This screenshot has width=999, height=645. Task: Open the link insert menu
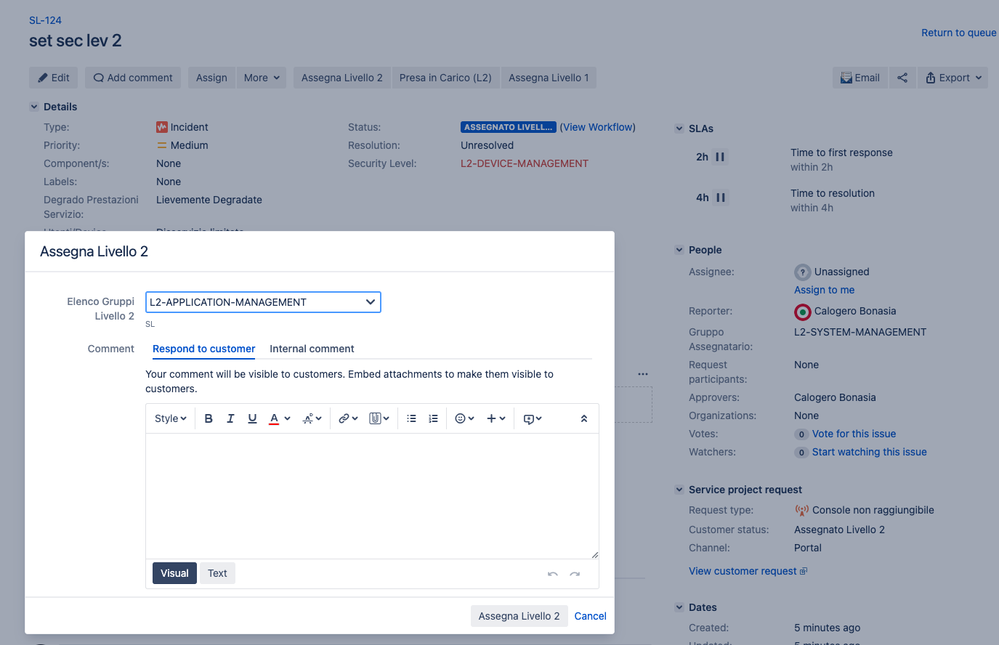(x=348, y=419)
